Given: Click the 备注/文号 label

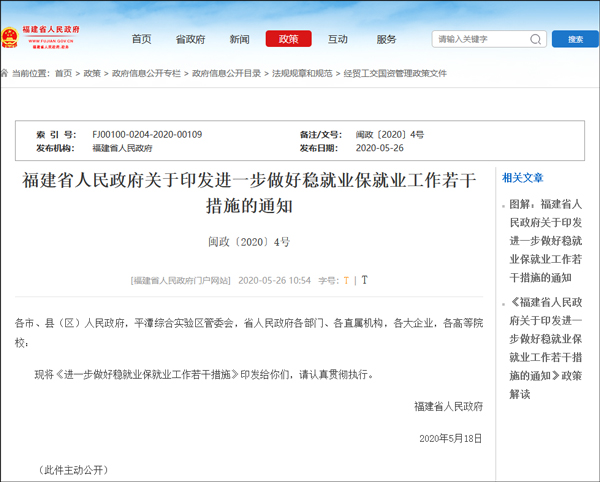Looking at the screenshot, I should point(321,135).
